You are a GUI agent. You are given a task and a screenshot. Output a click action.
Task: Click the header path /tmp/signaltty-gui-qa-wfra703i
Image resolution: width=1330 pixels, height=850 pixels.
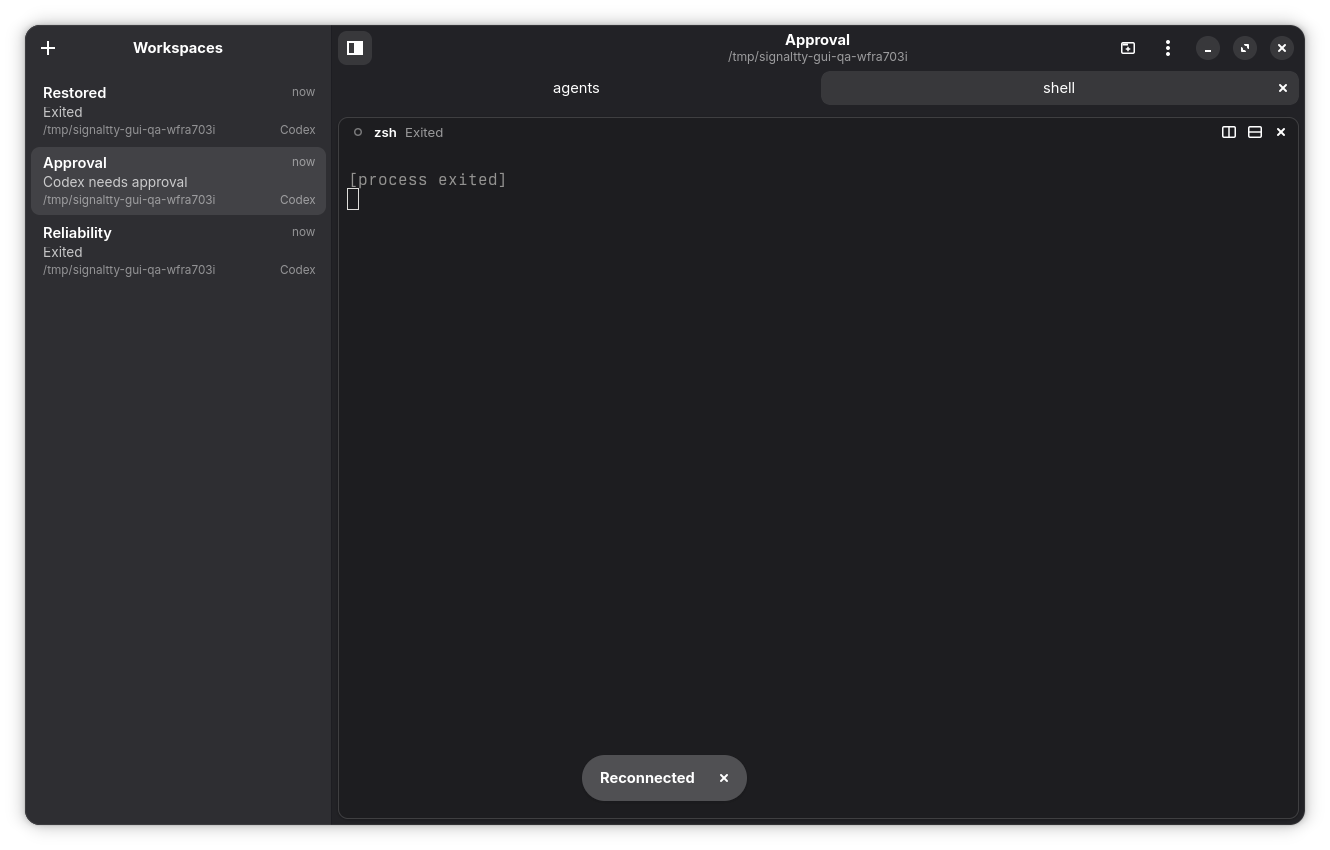[x=817, y=57]
